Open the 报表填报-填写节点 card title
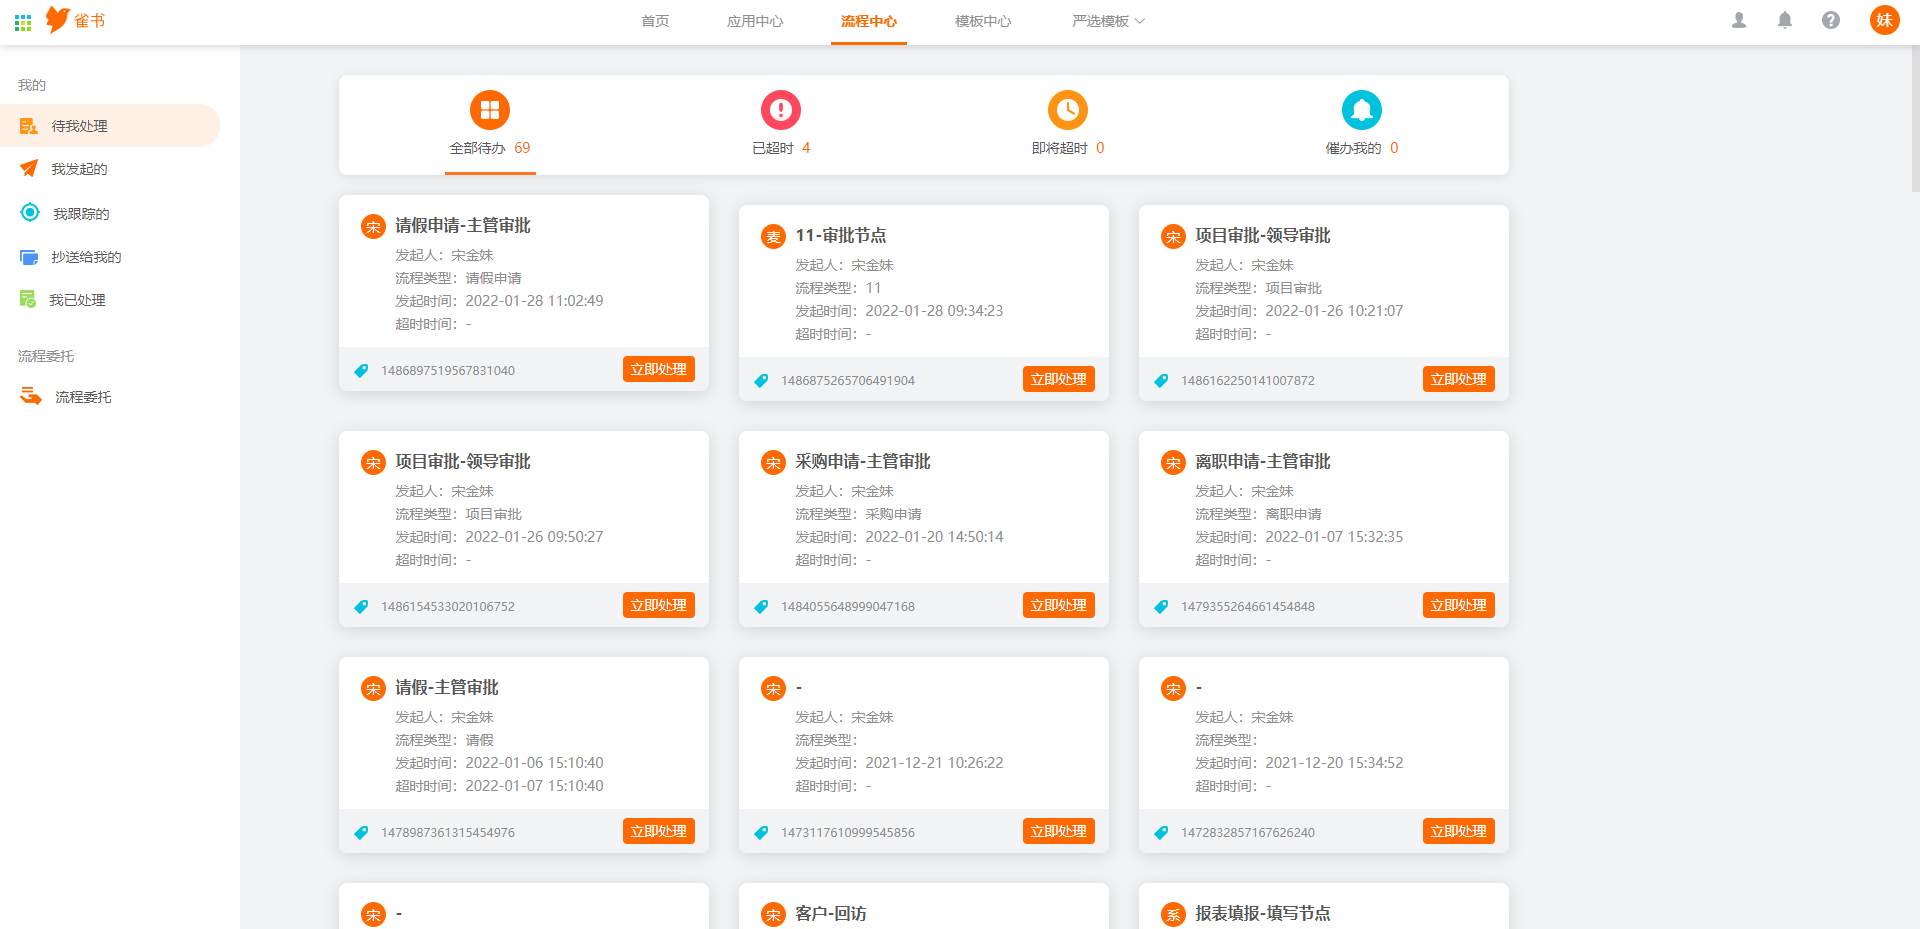Screen dimensions: 1920x929 tap(1263, 914)
